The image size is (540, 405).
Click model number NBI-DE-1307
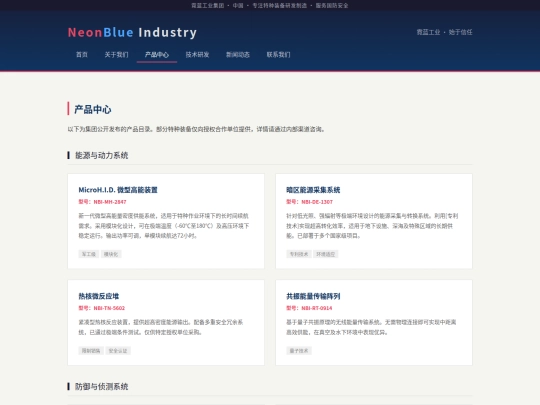(317, 202)
